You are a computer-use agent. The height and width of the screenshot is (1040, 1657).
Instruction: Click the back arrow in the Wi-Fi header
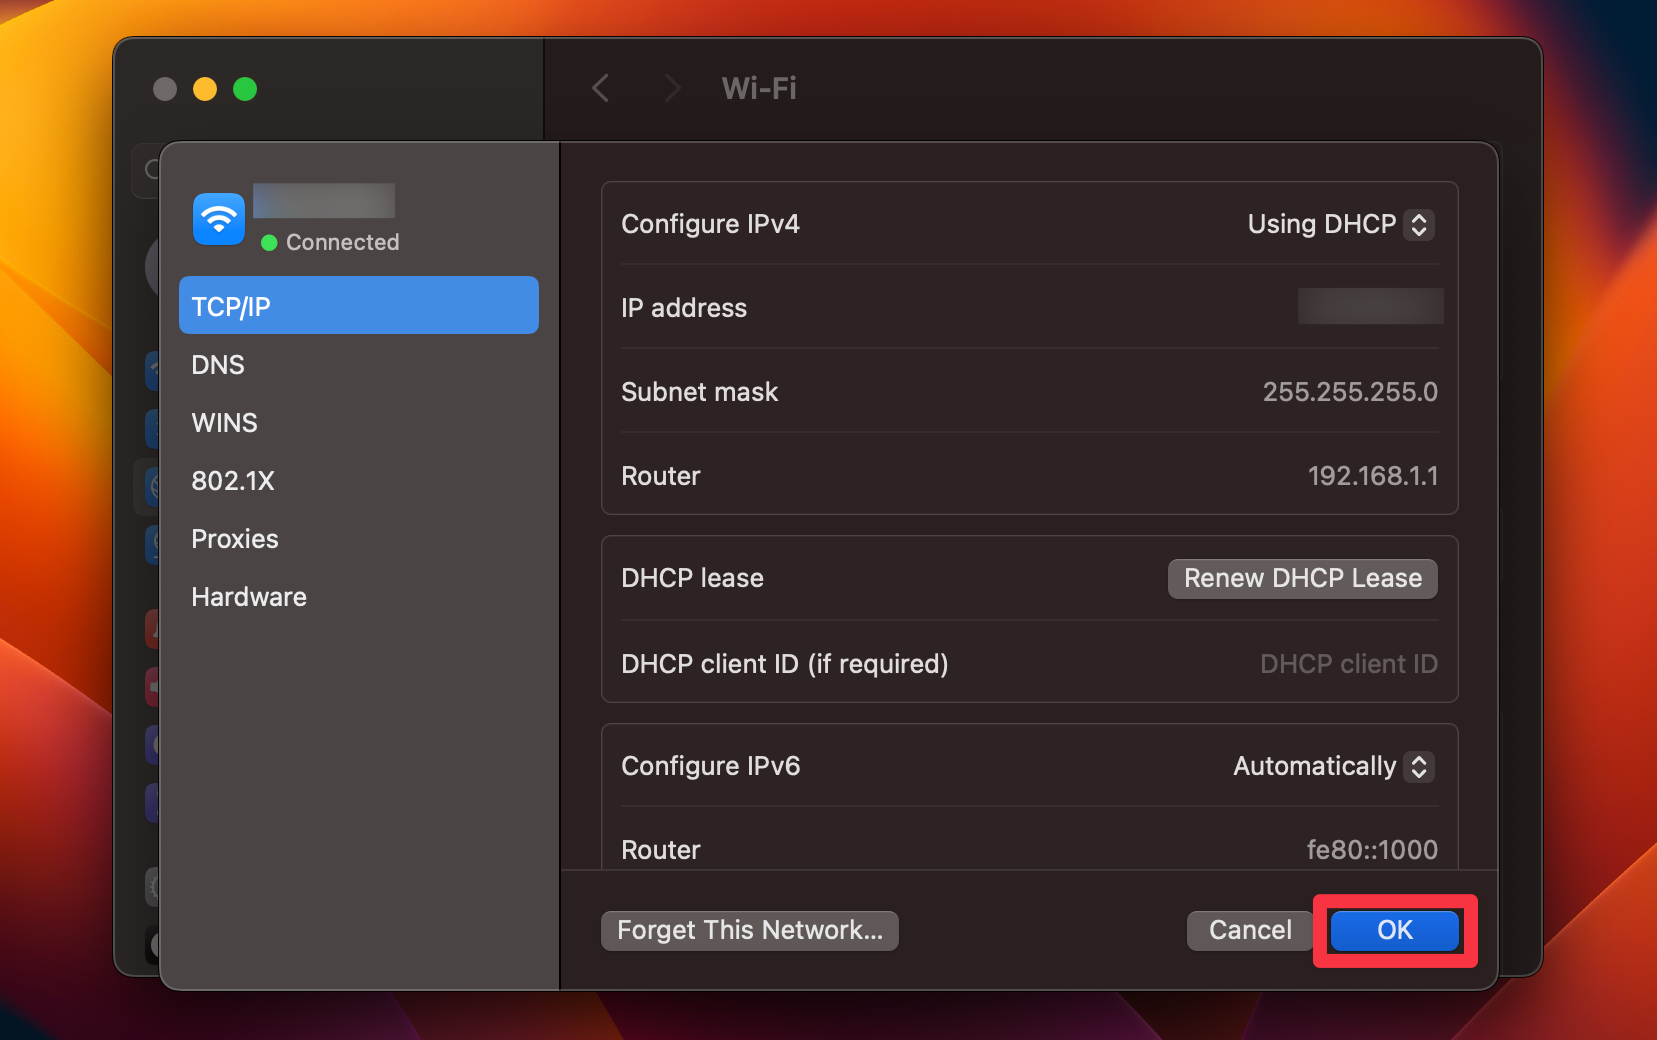600,88
